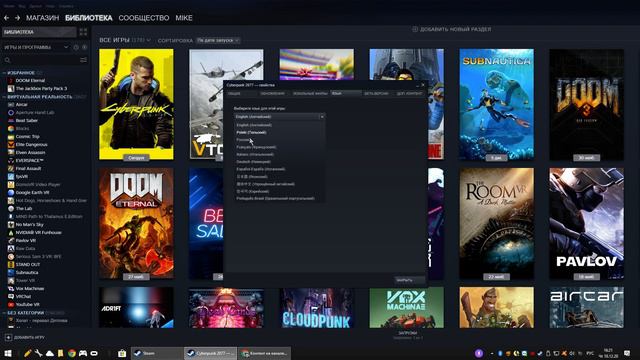
Task: Switch to the ОБНОВЛЕНИЯ properties tab
Action: [273, 93]
